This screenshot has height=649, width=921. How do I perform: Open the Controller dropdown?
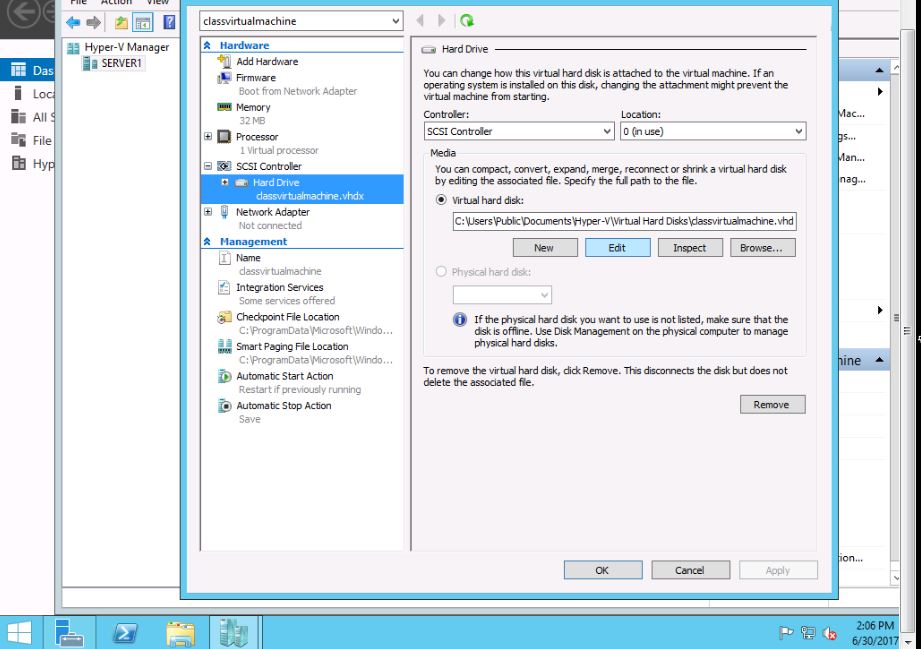click(519, 132)
